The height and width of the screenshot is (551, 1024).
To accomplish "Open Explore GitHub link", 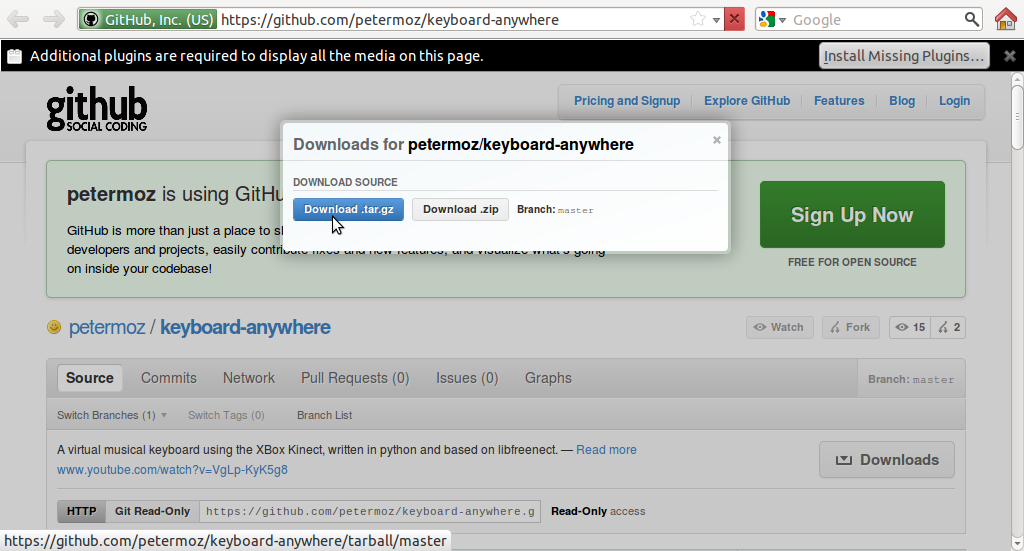I will [x=747, y=101].
